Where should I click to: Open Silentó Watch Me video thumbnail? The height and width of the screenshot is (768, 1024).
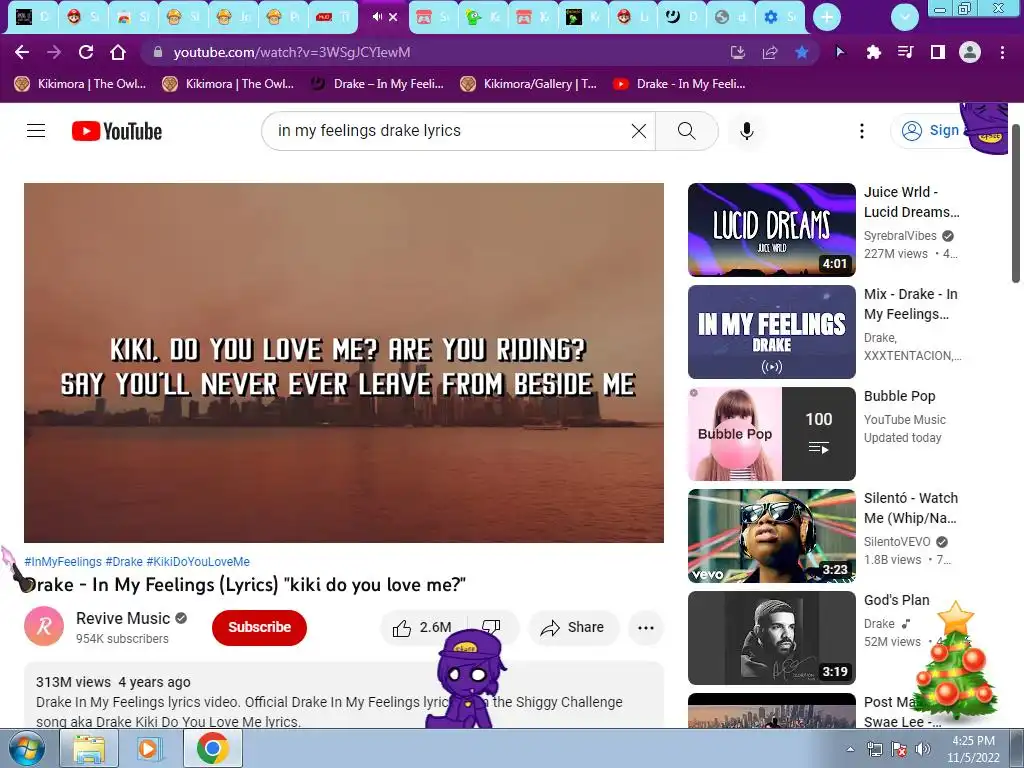click(772, 536)
